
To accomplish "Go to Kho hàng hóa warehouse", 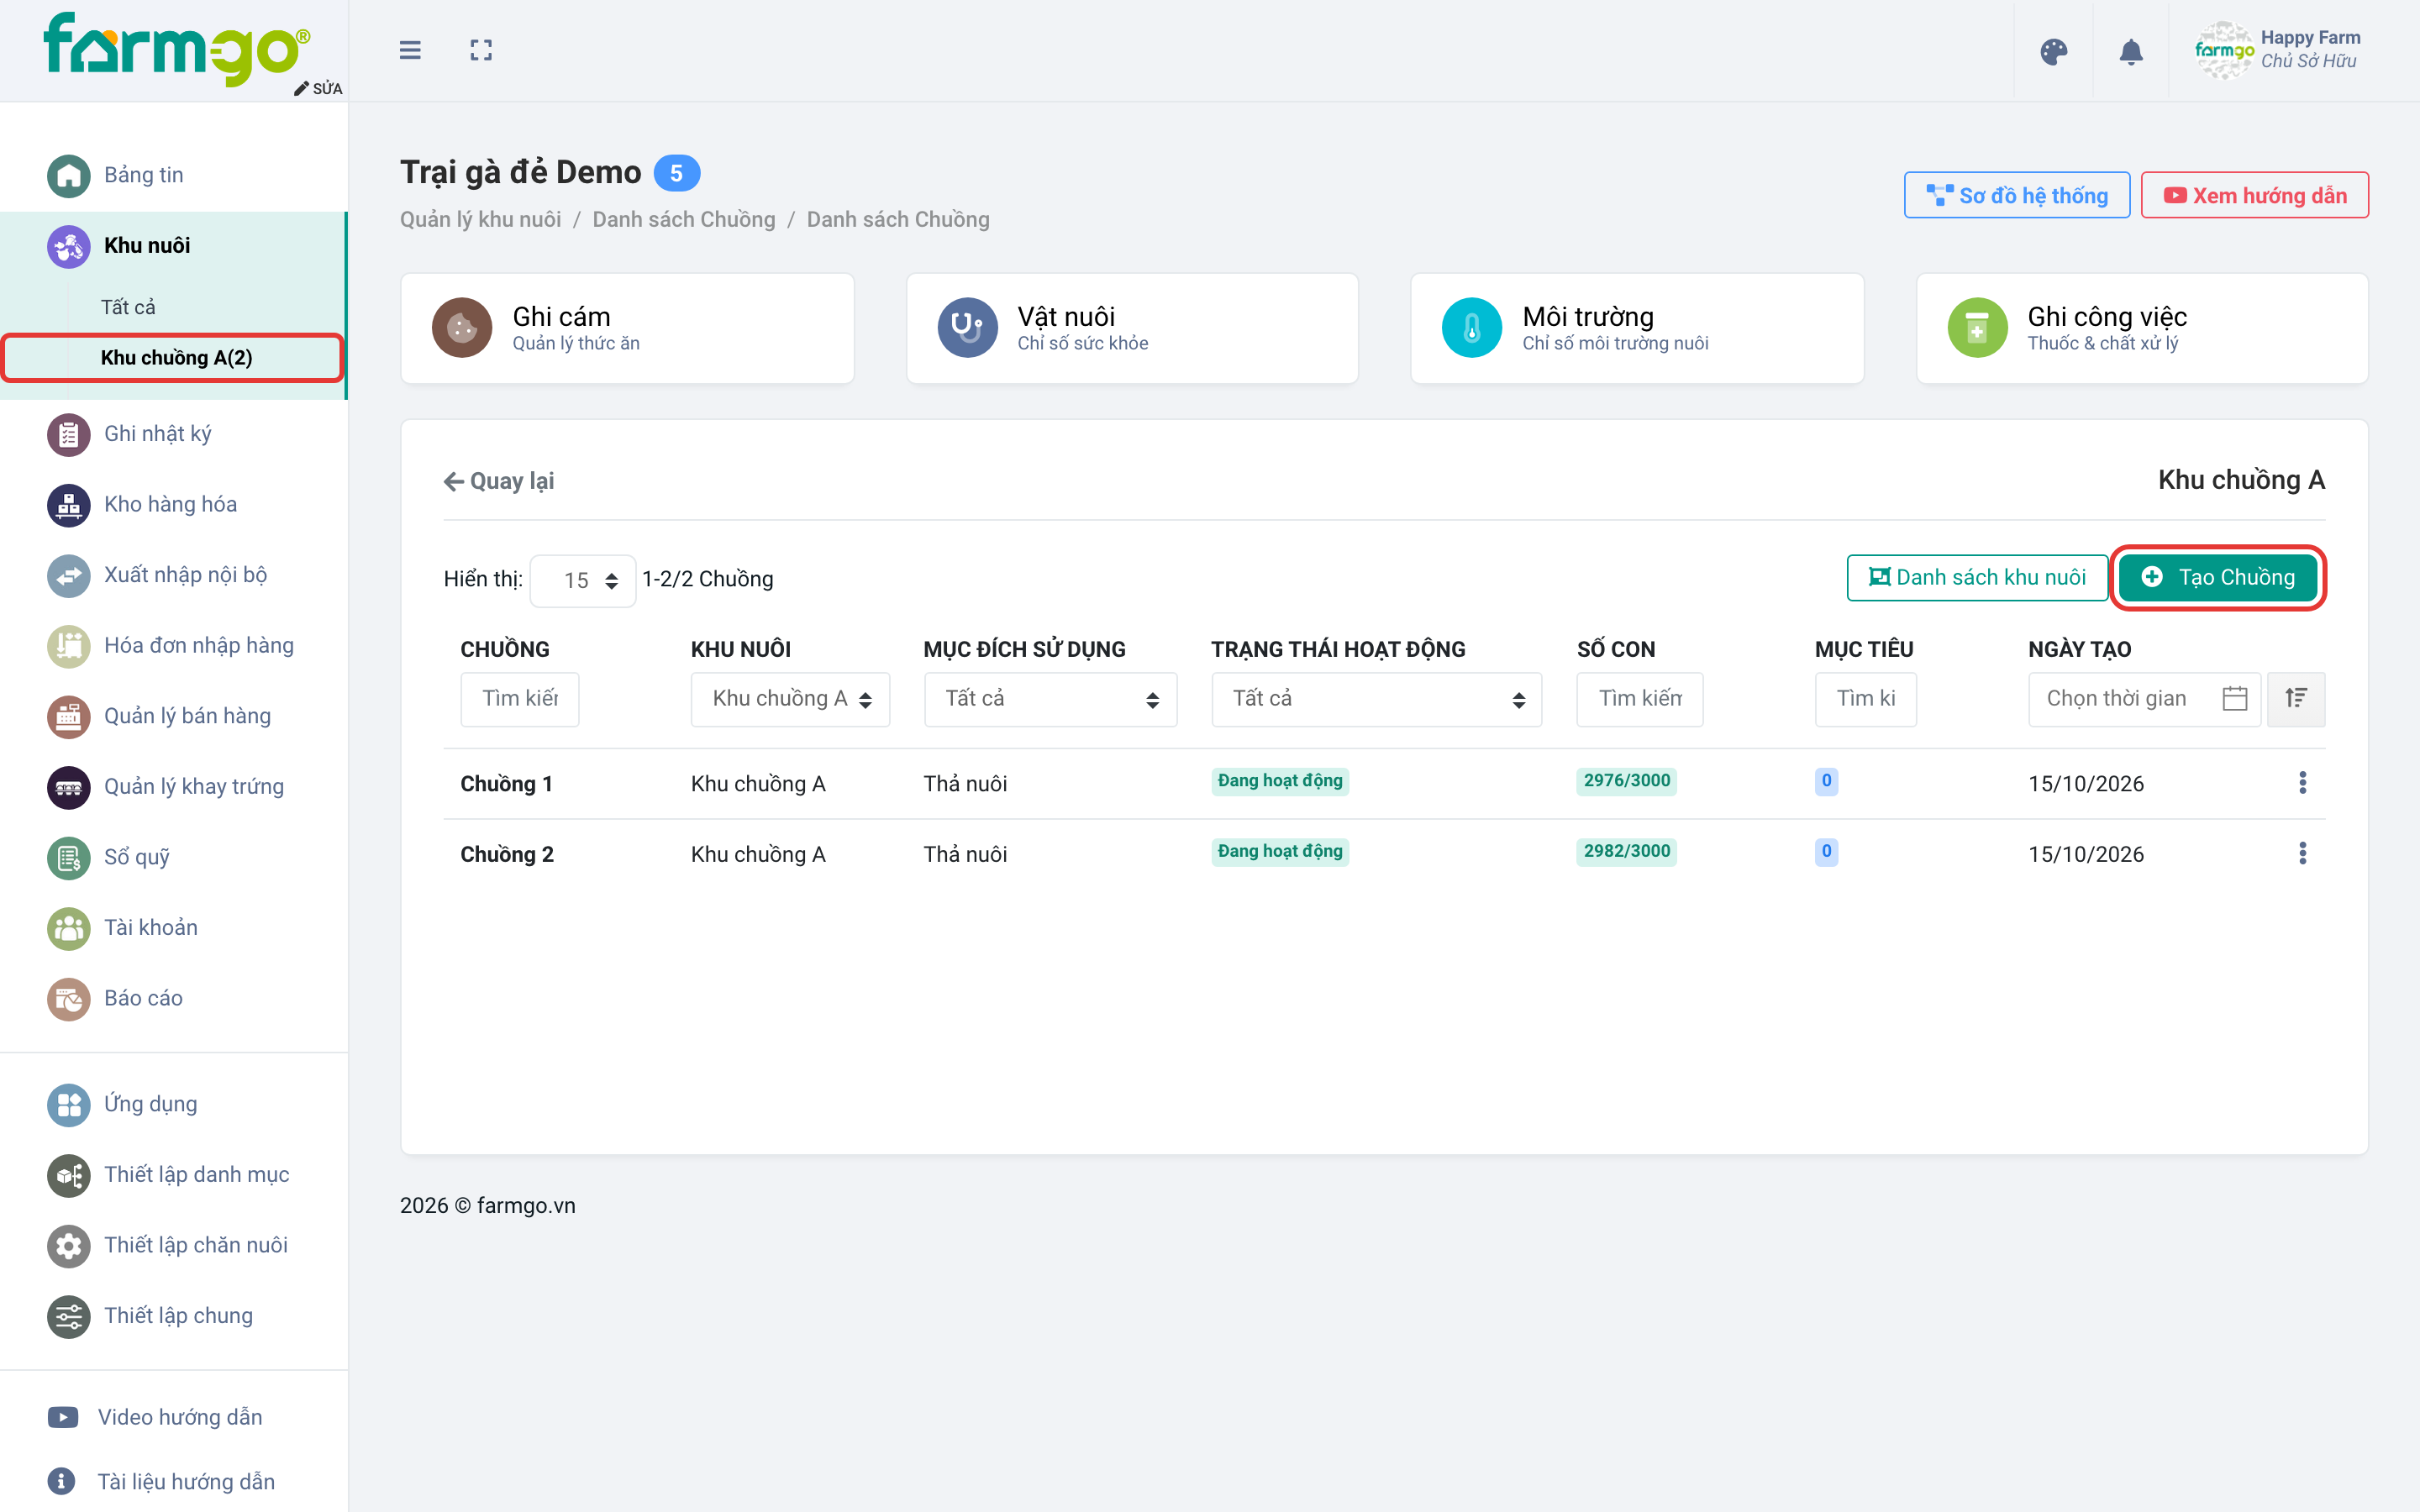I will coord(170,504).
